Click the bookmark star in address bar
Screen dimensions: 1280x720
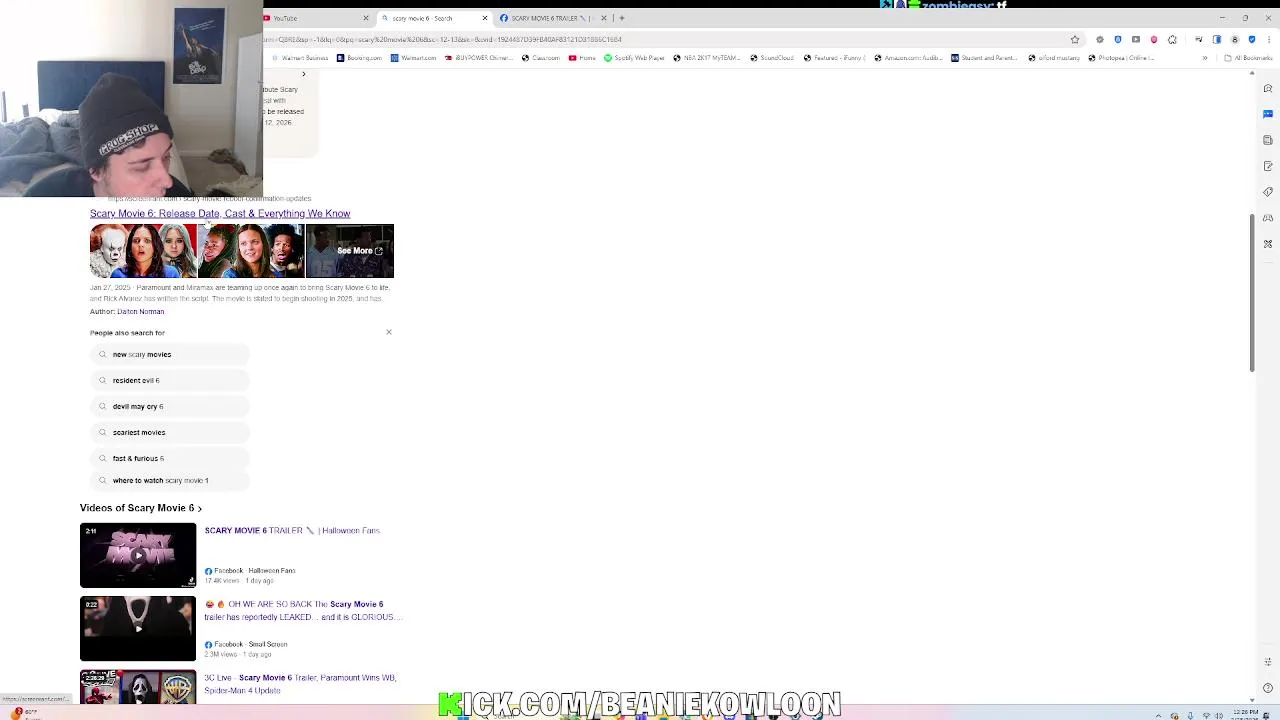tap(1075, 40)
